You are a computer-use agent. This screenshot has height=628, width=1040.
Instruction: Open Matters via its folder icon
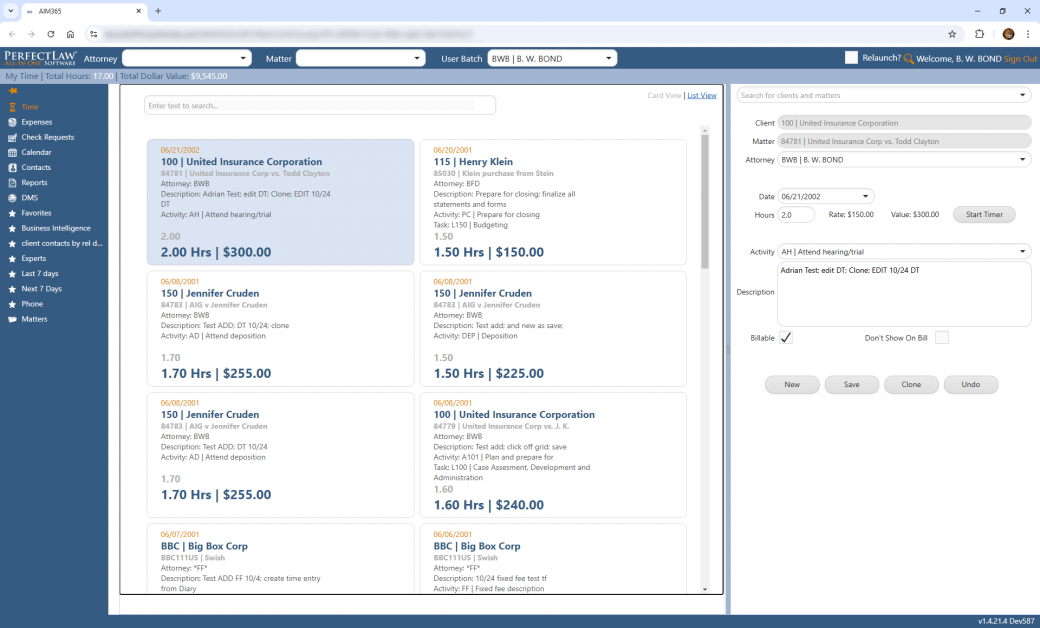click(12, 319)
